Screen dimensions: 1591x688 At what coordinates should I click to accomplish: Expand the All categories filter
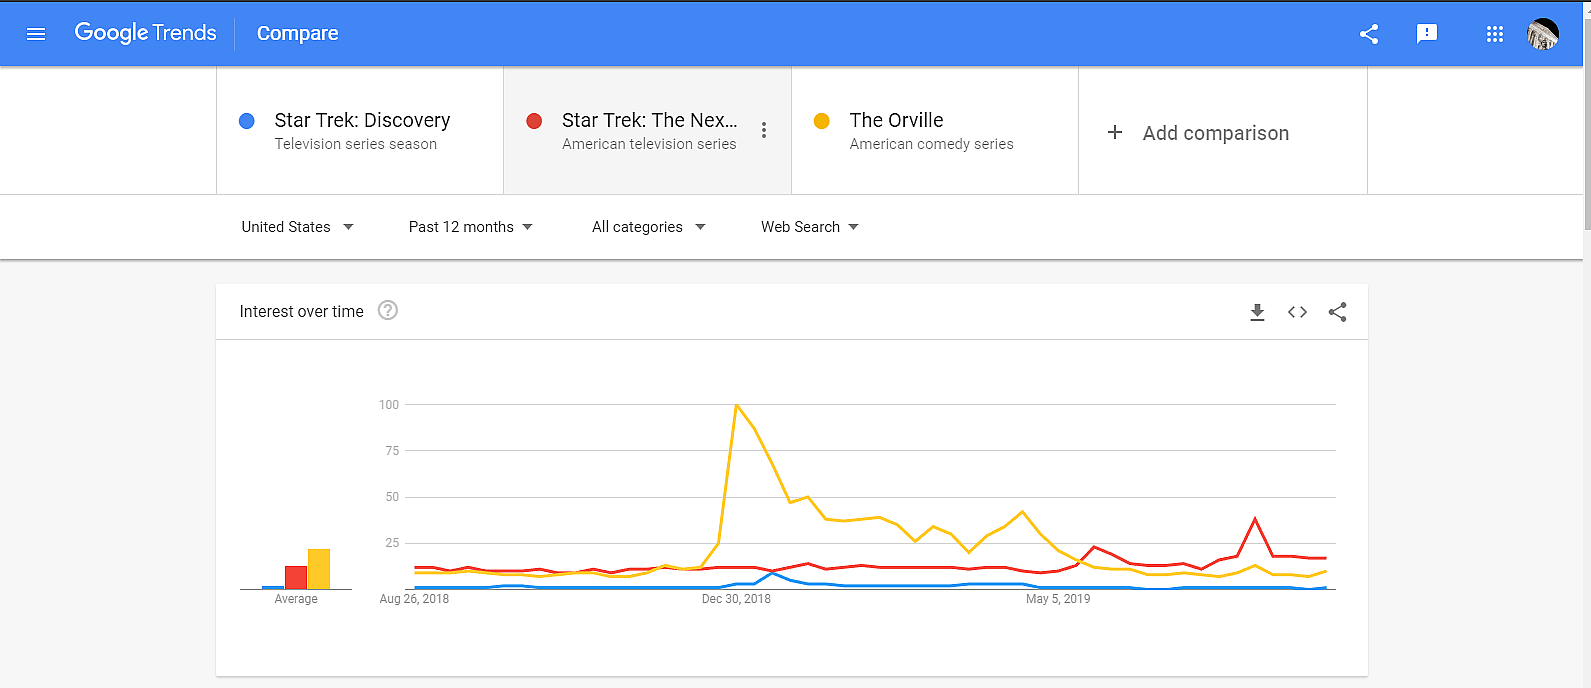click(648, 226)
